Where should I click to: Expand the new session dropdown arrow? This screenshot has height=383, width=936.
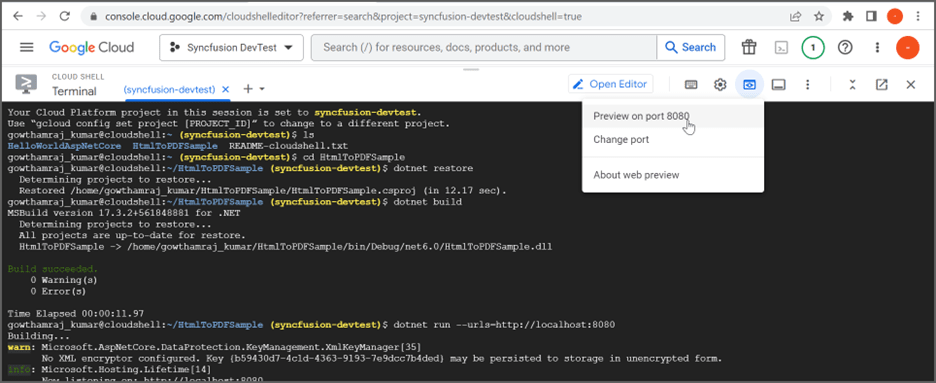pyautogui.click(x=261, y=89)
